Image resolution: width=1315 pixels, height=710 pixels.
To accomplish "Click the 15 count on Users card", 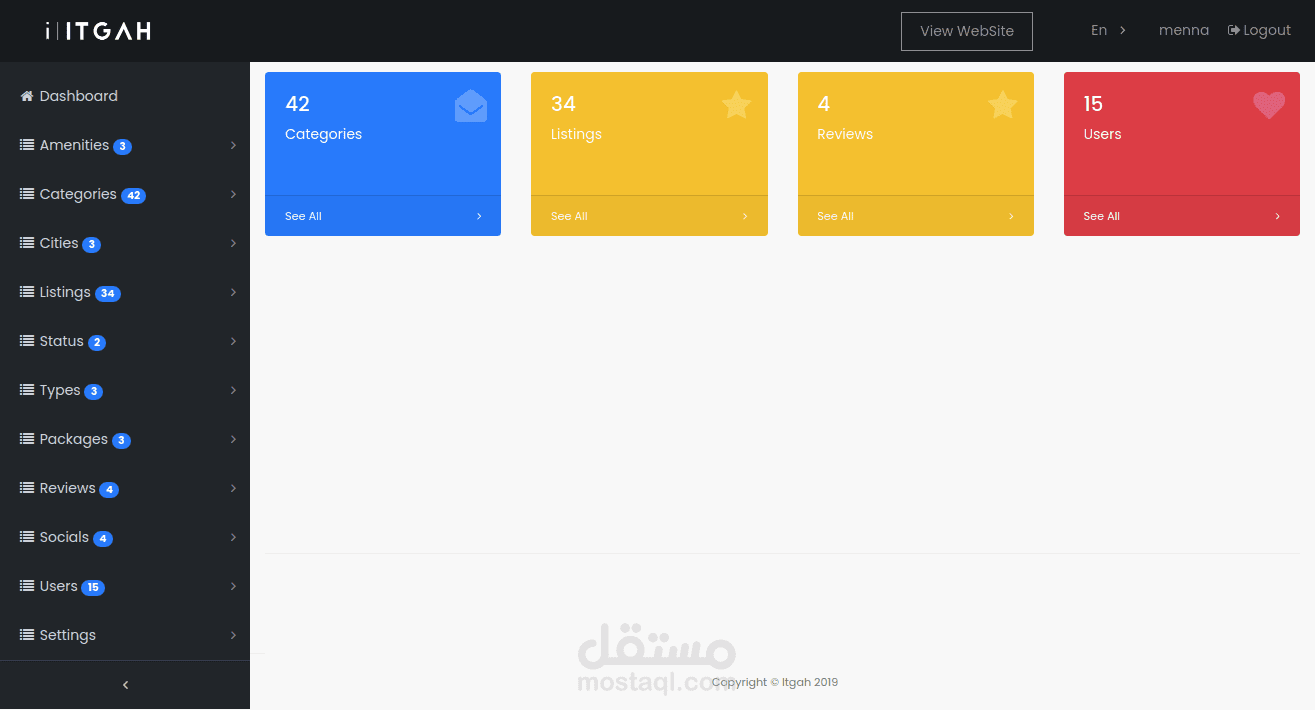I will pos(1093,104).
